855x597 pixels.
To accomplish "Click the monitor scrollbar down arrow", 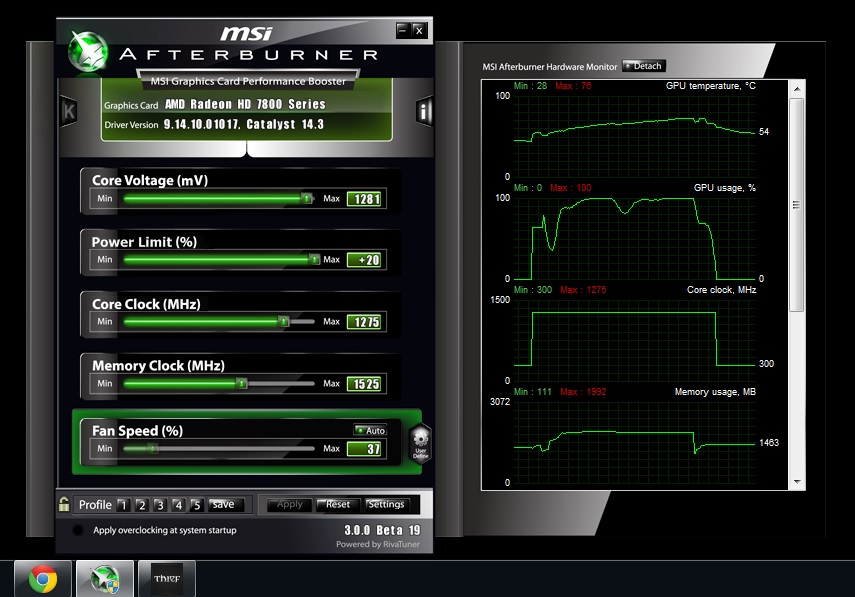I will coord(797,482).
